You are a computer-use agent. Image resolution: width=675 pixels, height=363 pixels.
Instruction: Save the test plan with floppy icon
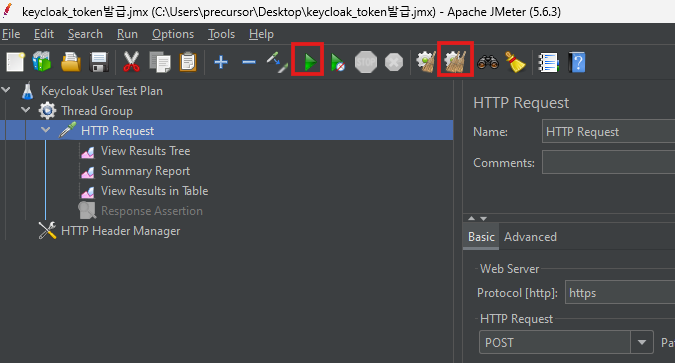point(99,62)
